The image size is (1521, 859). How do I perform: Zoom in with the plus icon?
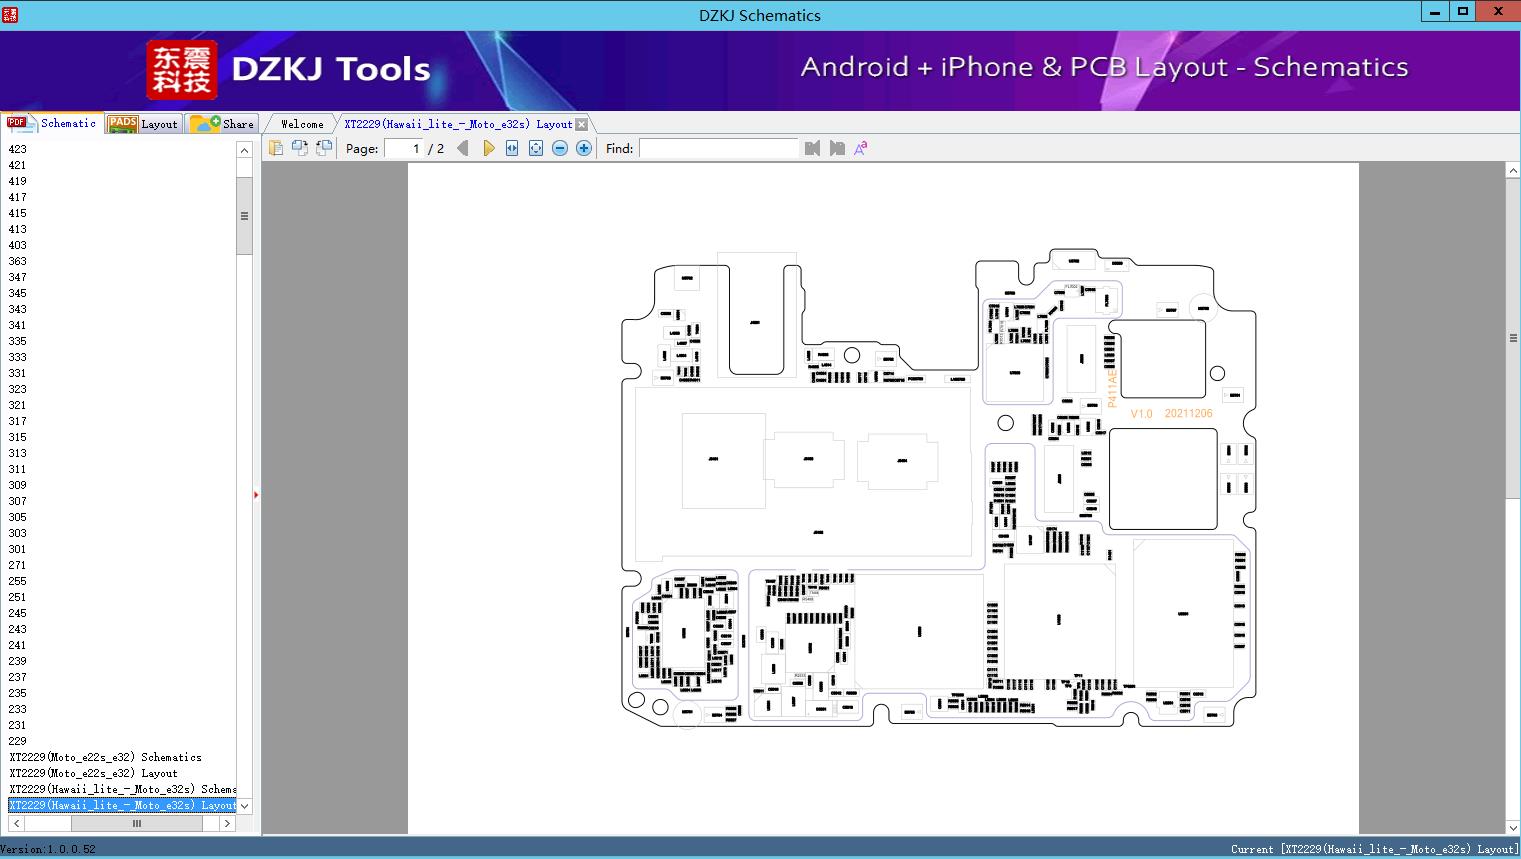click(x=584, y=148)
